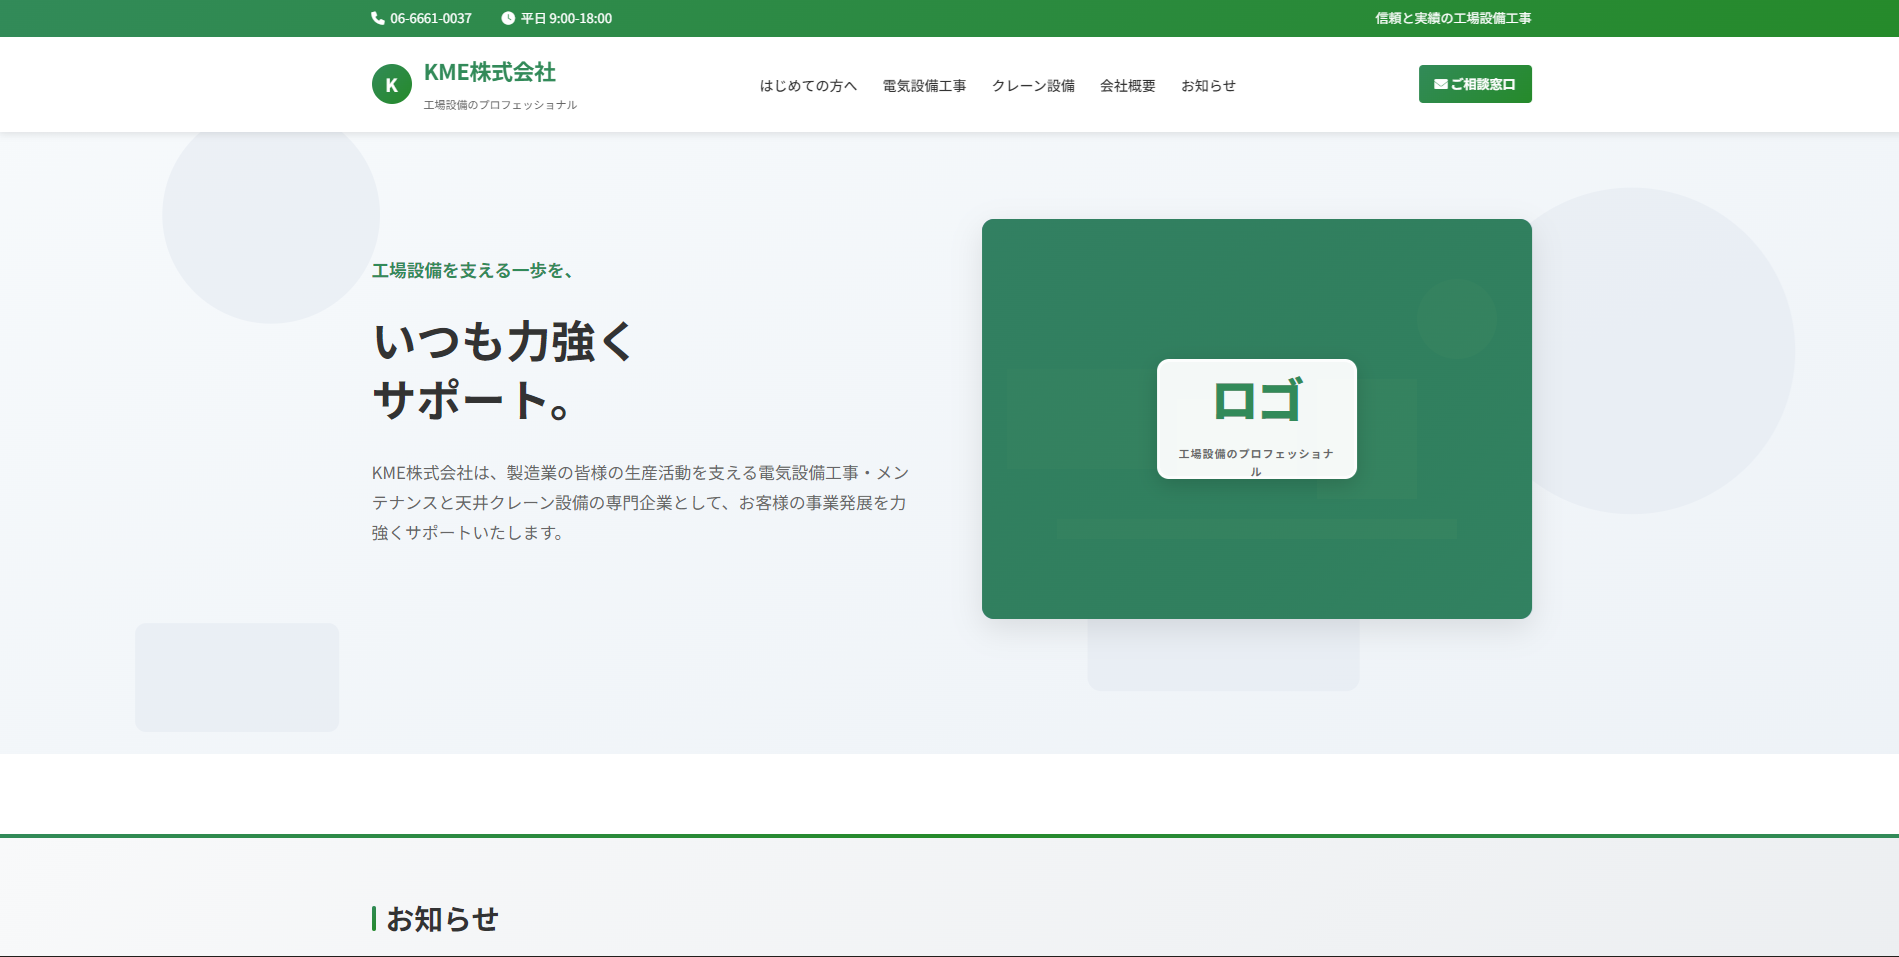Click the hero paragraph starting with KME株式会社は
1899x957 pixels.
tap(640, 503)
